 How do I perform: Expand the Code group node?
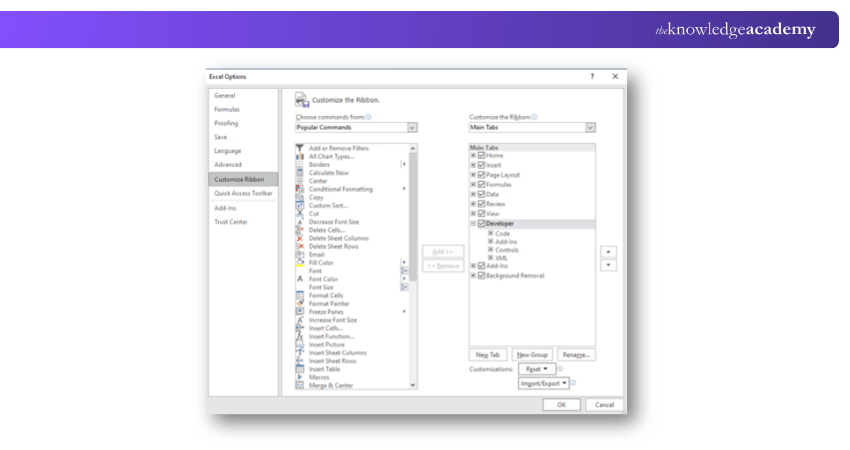tap(491, 233)
